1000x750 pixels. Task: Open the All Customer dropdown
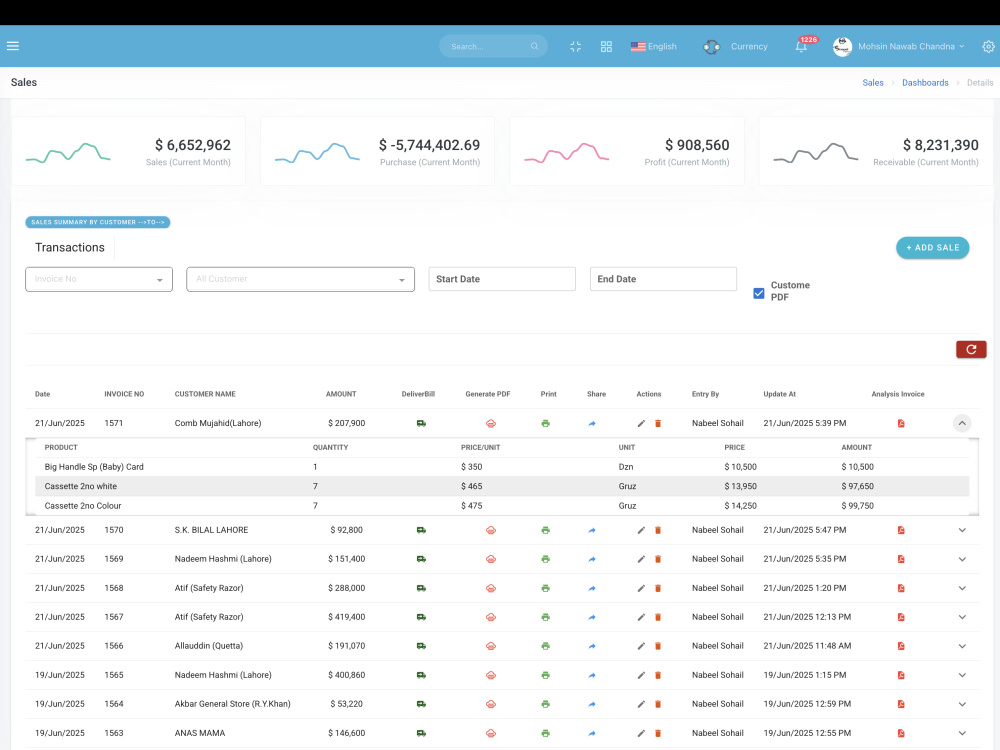click(300, 279)
